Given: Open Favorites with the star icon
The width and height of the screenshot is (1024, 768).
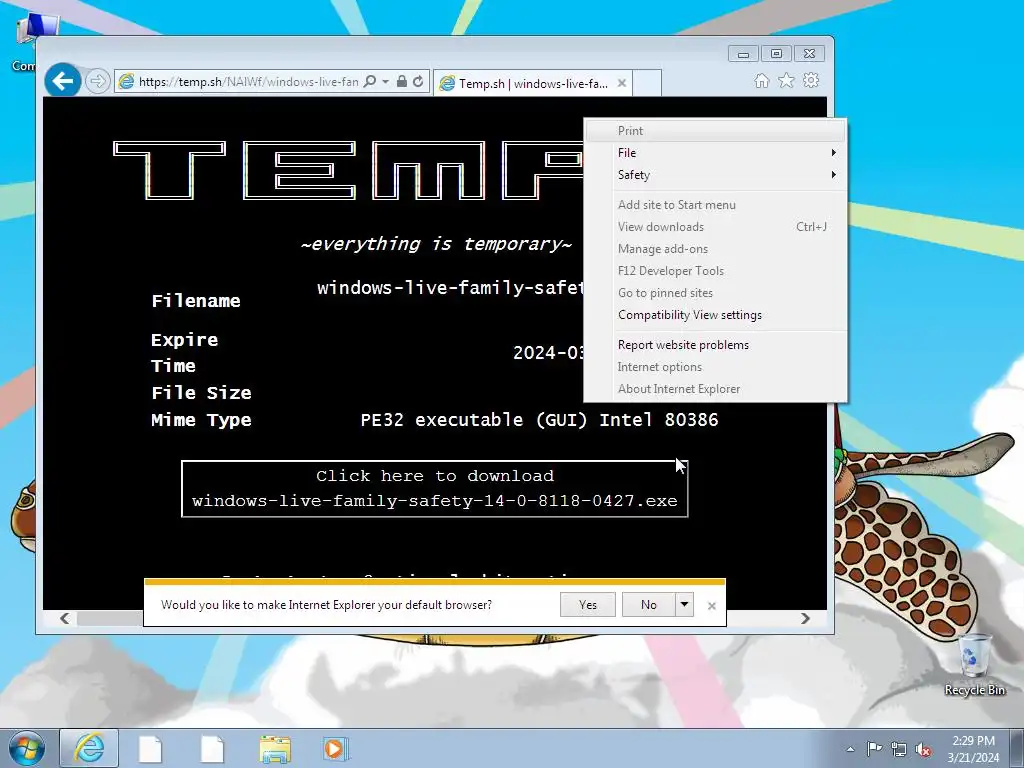Looking at the screenshot, I should point(786,80).
